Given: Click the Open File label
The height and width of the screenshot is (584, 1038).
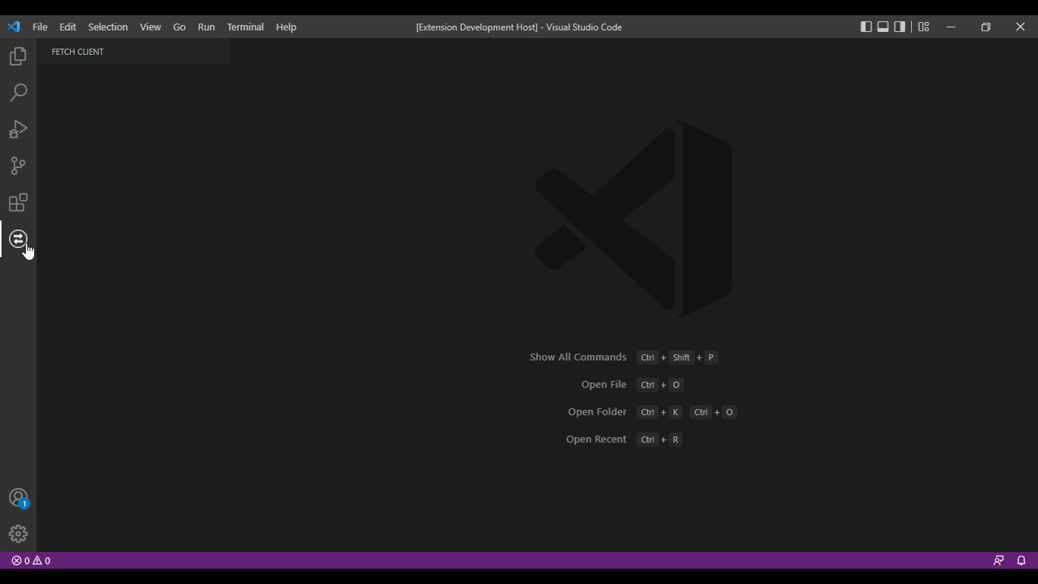Looking at the screenshot, I should coord(604,384).
